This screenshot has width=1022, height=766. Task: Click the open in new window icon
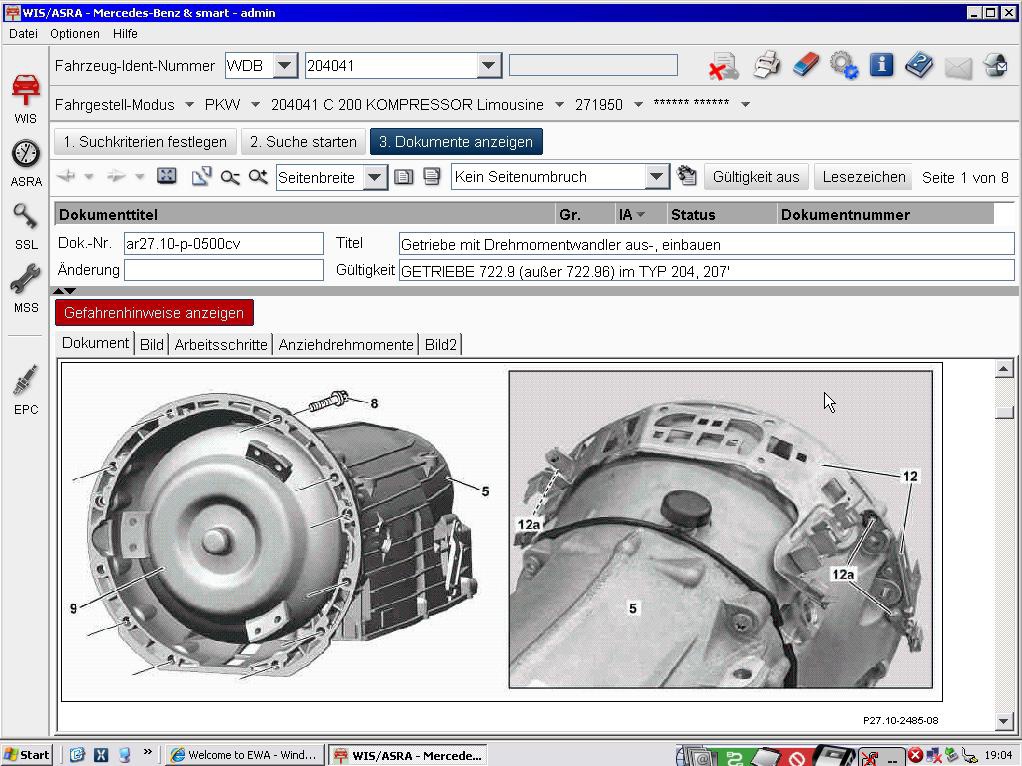pos(201,176)
